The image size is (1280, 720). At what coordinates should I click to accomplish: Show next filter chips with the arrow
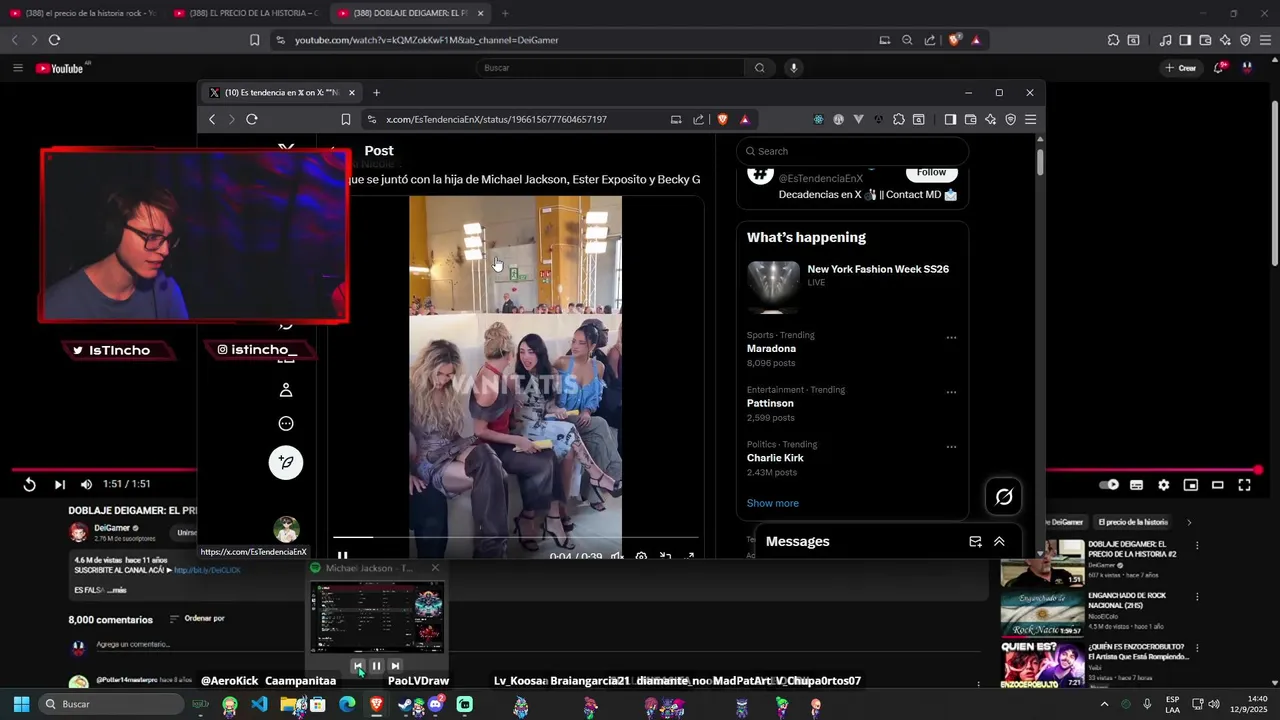tap(1189, 522)
